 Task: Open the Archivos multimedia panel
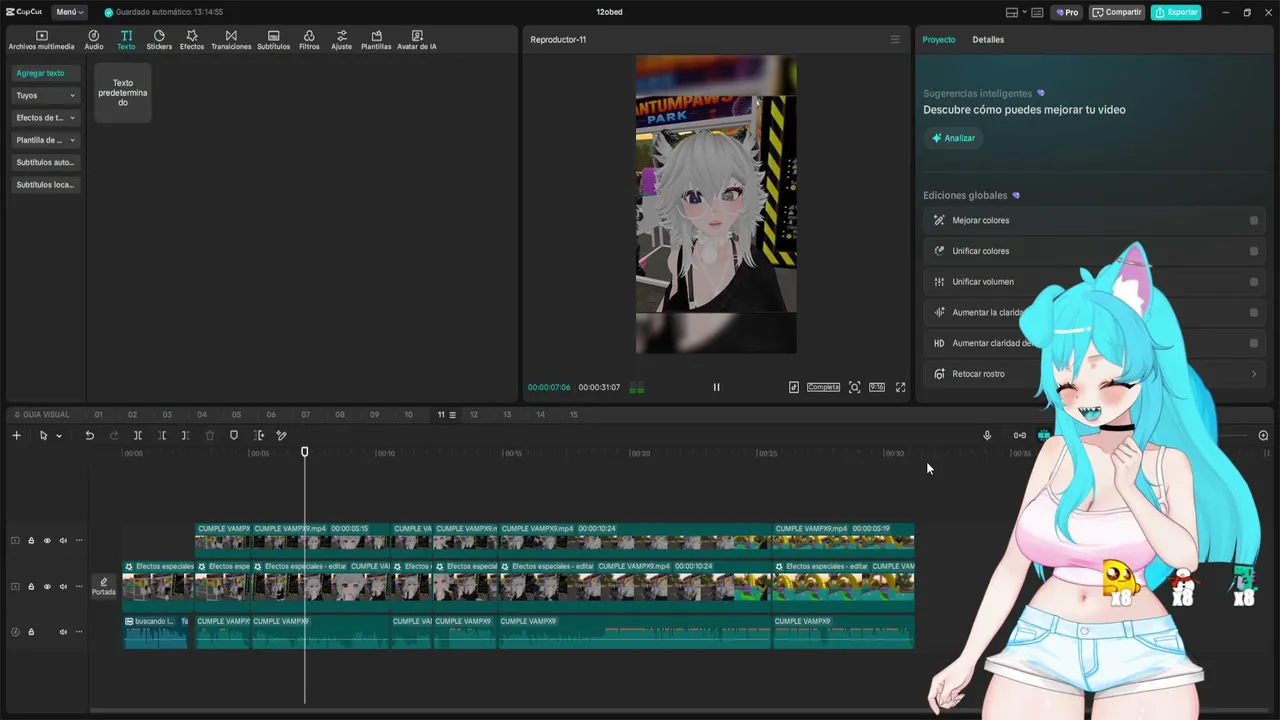click(41, 40)
